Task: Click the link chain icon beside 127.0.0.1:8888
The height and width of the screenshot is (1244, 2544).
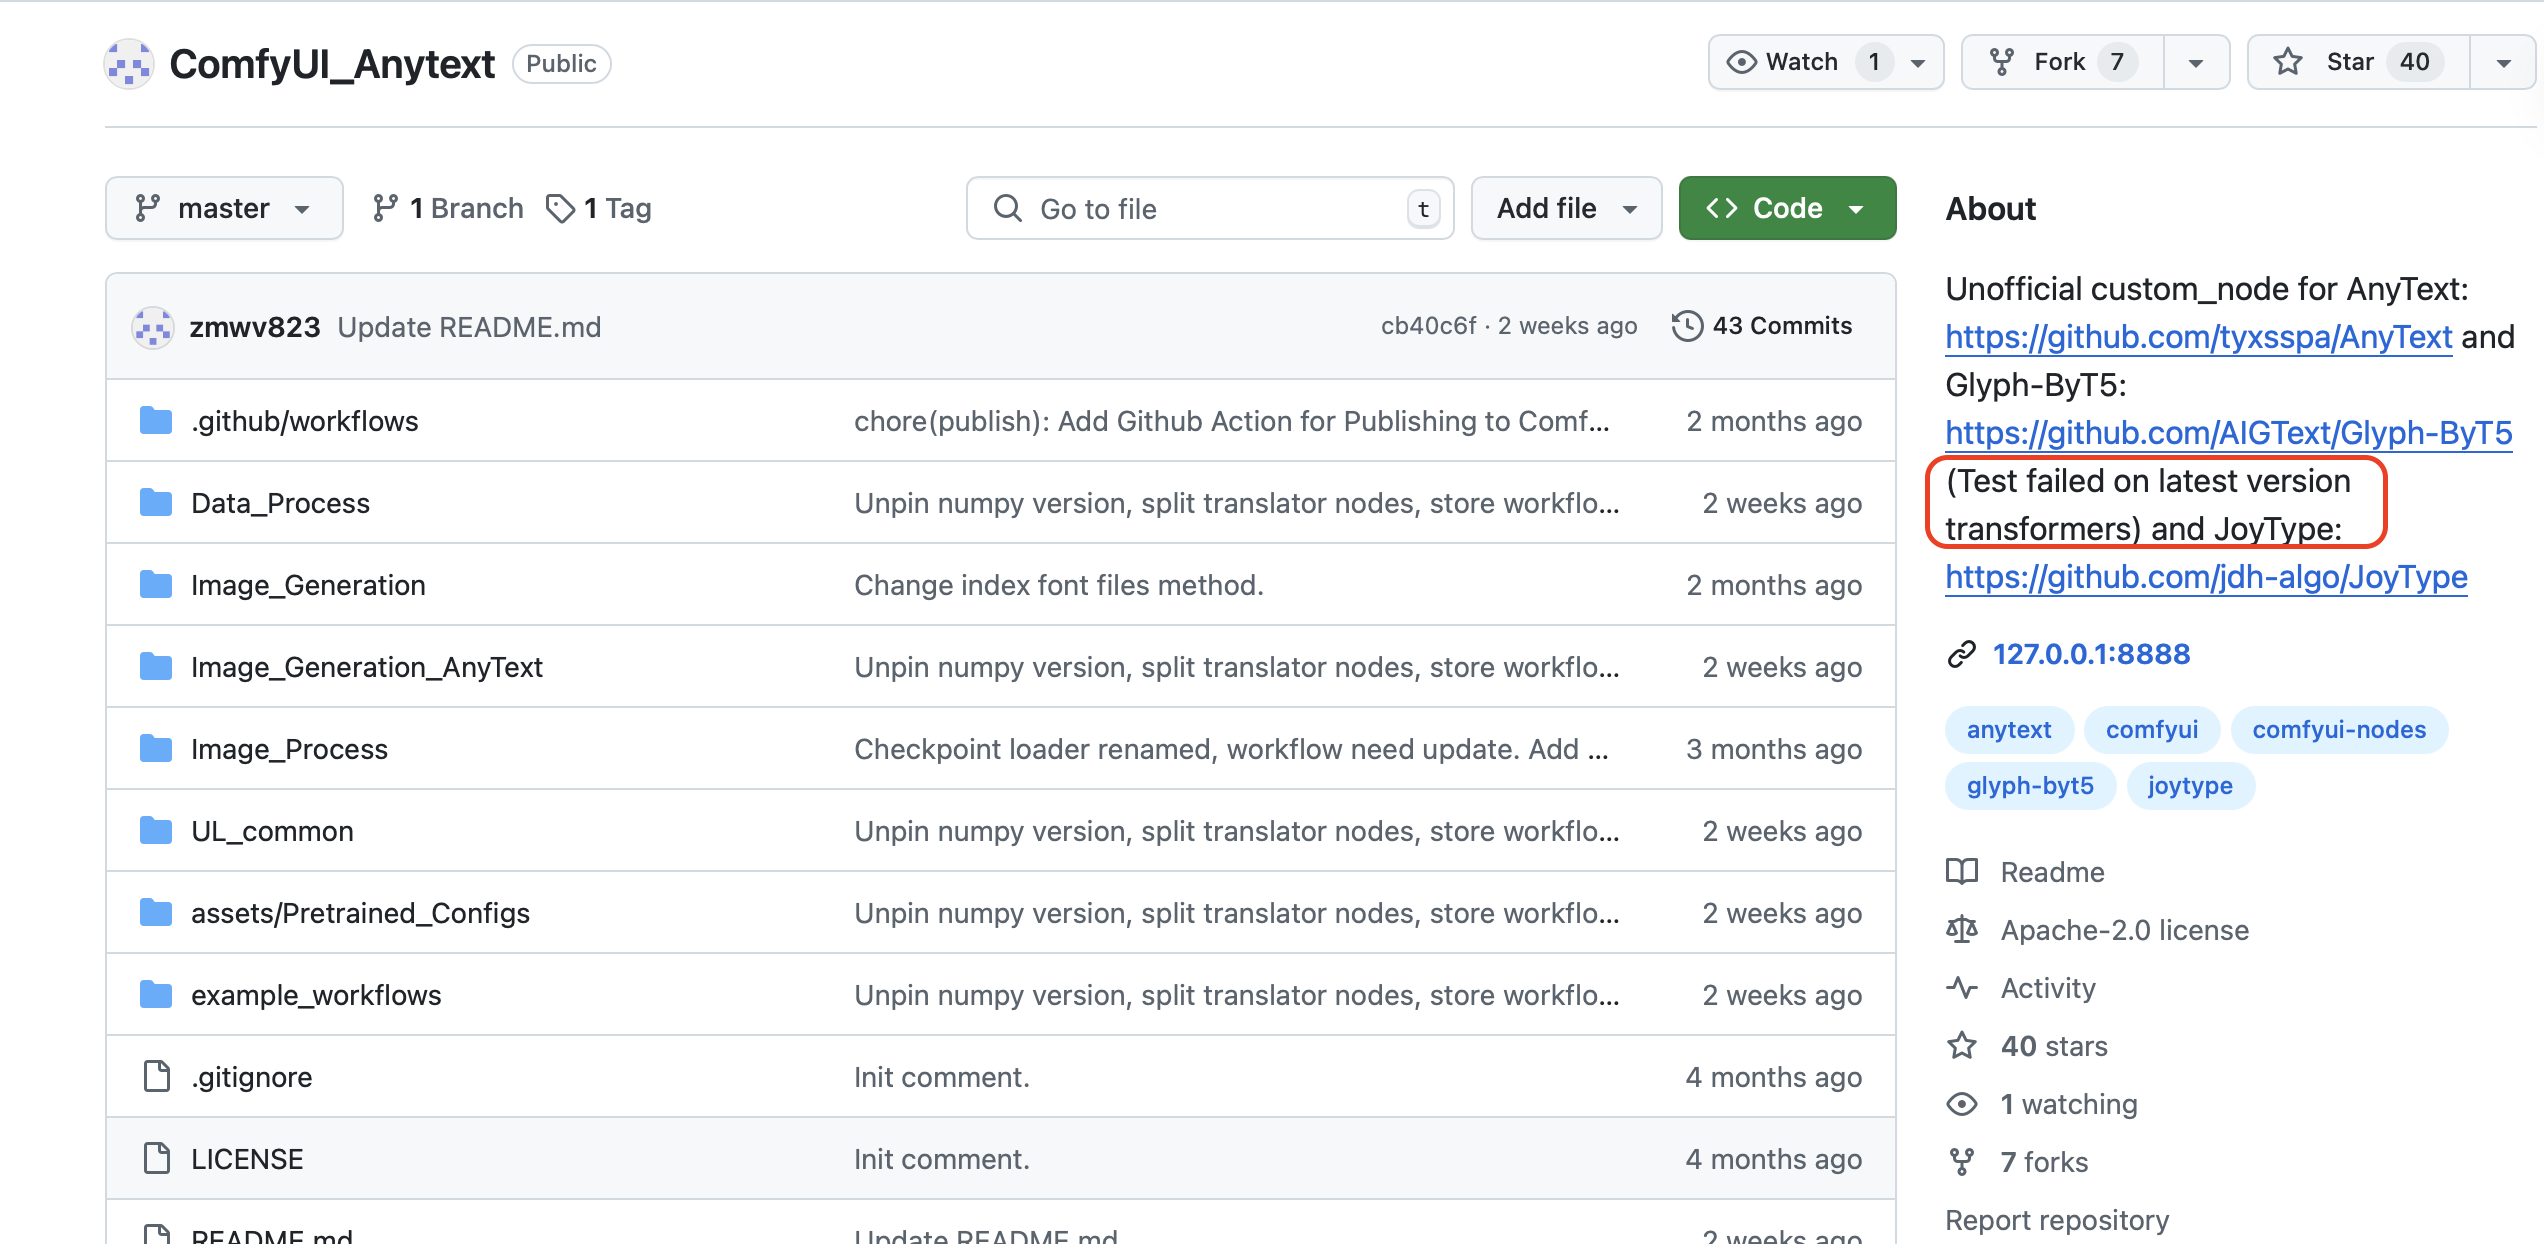Action: pyautogui.click(x=1962, y=654)
